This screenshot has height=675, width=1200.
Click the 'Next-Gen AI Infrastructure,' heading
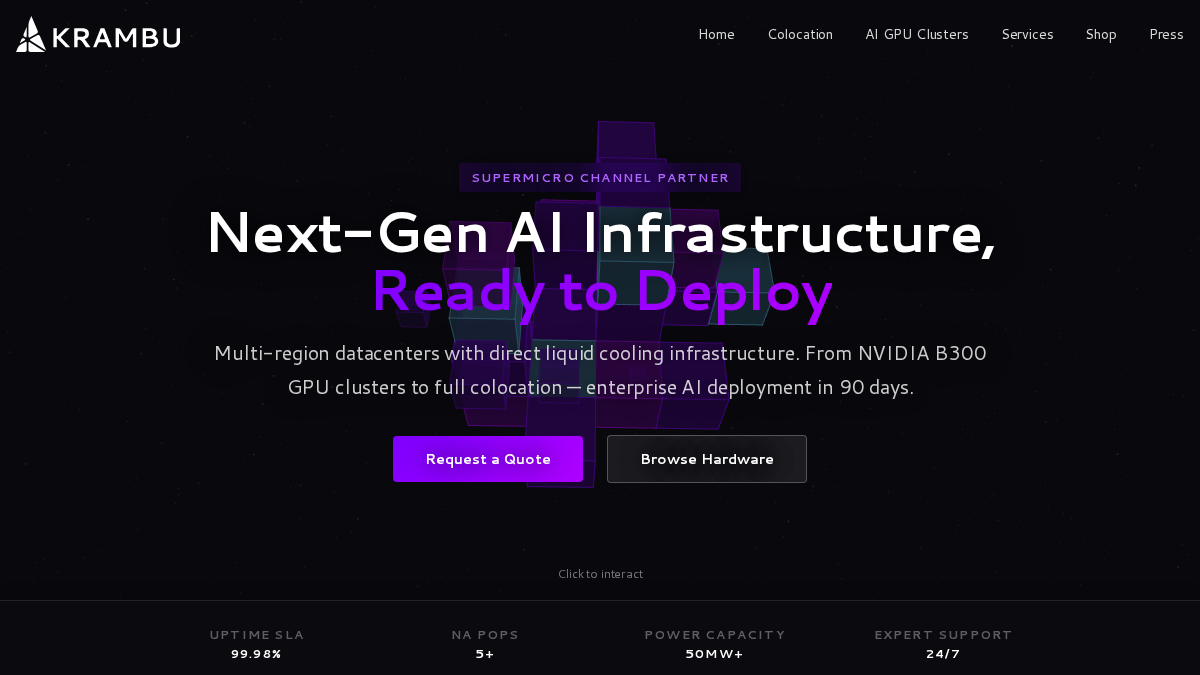601,233
